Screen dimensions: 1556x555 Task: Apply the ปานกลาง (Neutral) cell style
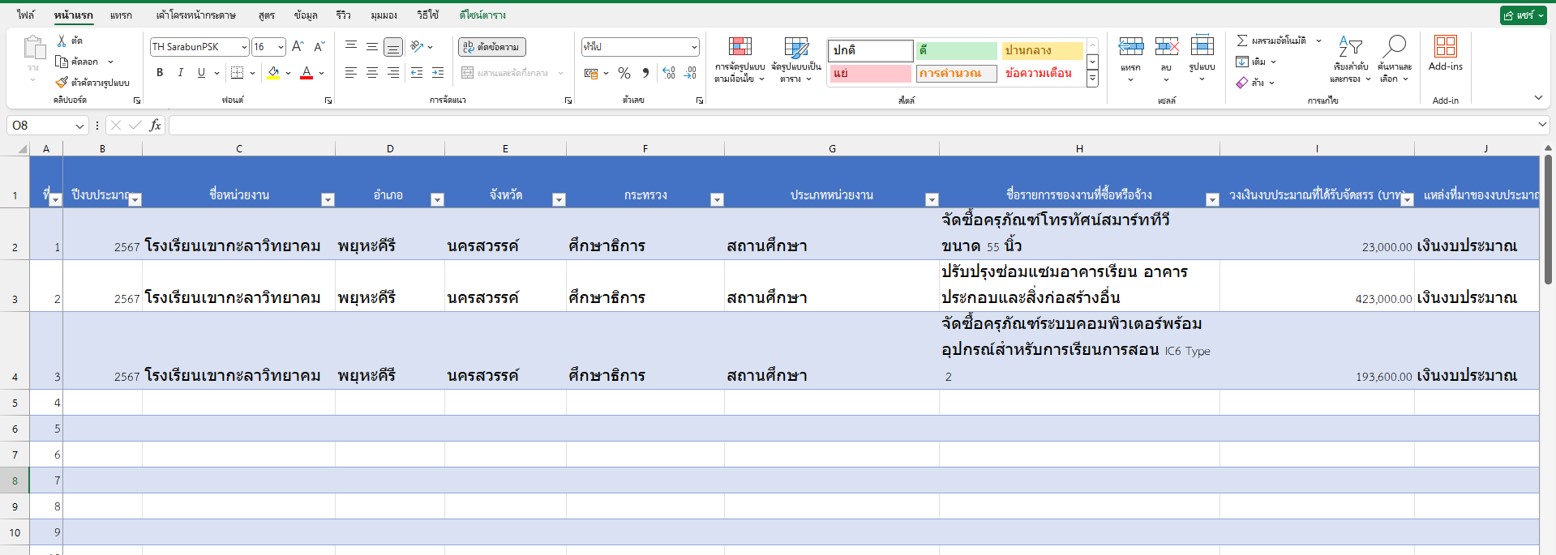point(1043,51)
